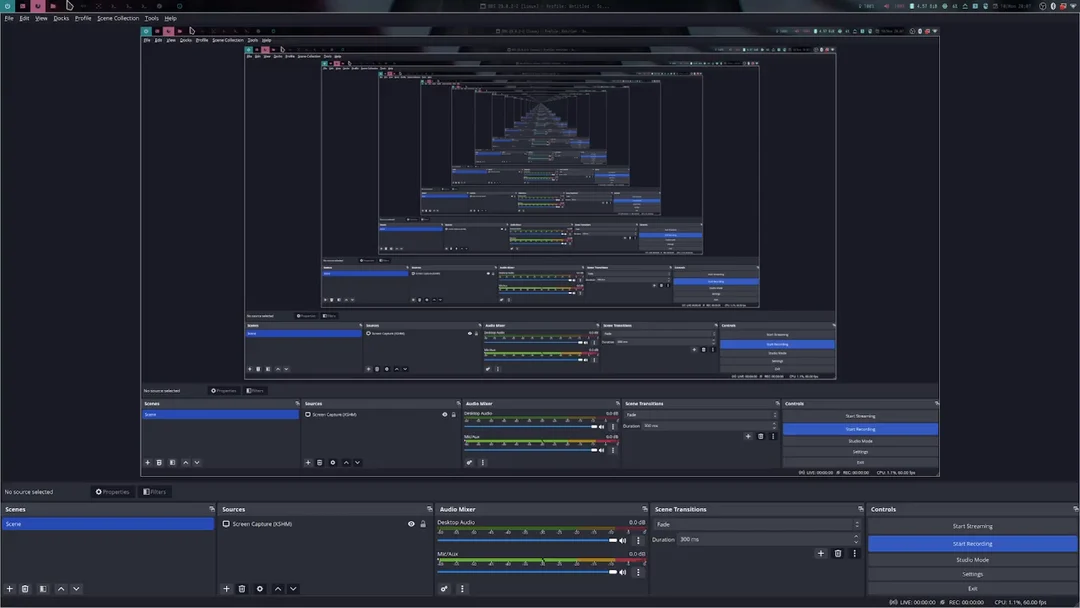Open source properties via the gear icon
This screenshot has height=608, width=1080.
tap(260, 589)
